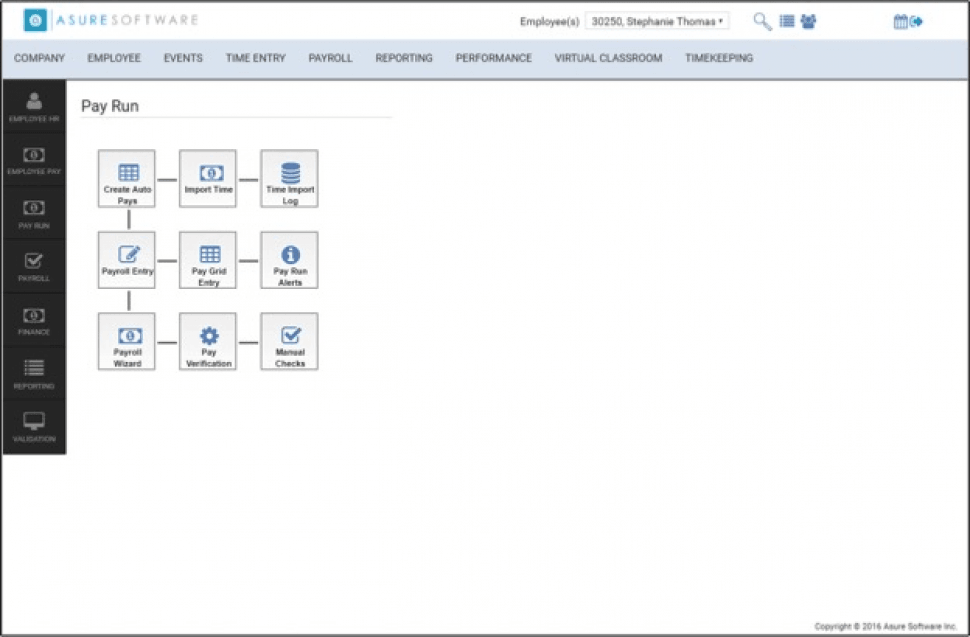Select the Import Time icon
The width and height of the screenshot is (970, 637).
(x=207, y=178)
